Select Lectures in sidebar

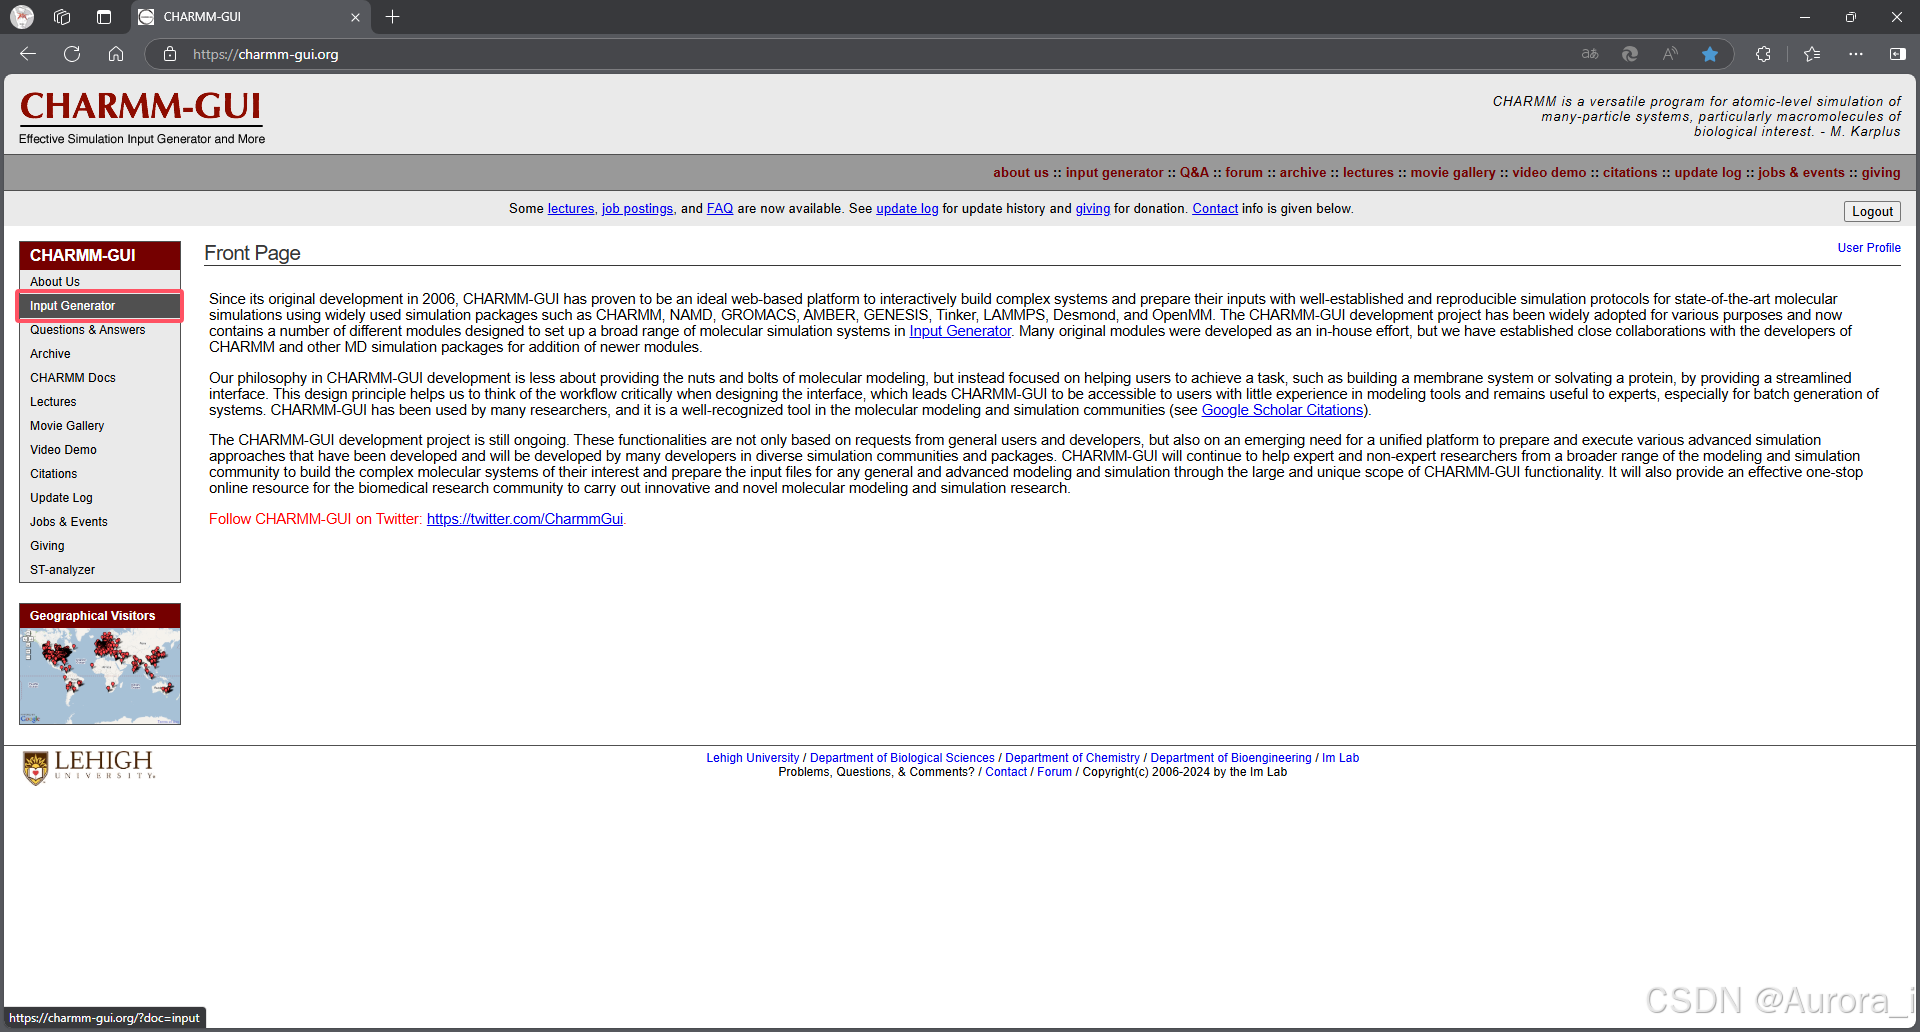click(x=100, y=402)
